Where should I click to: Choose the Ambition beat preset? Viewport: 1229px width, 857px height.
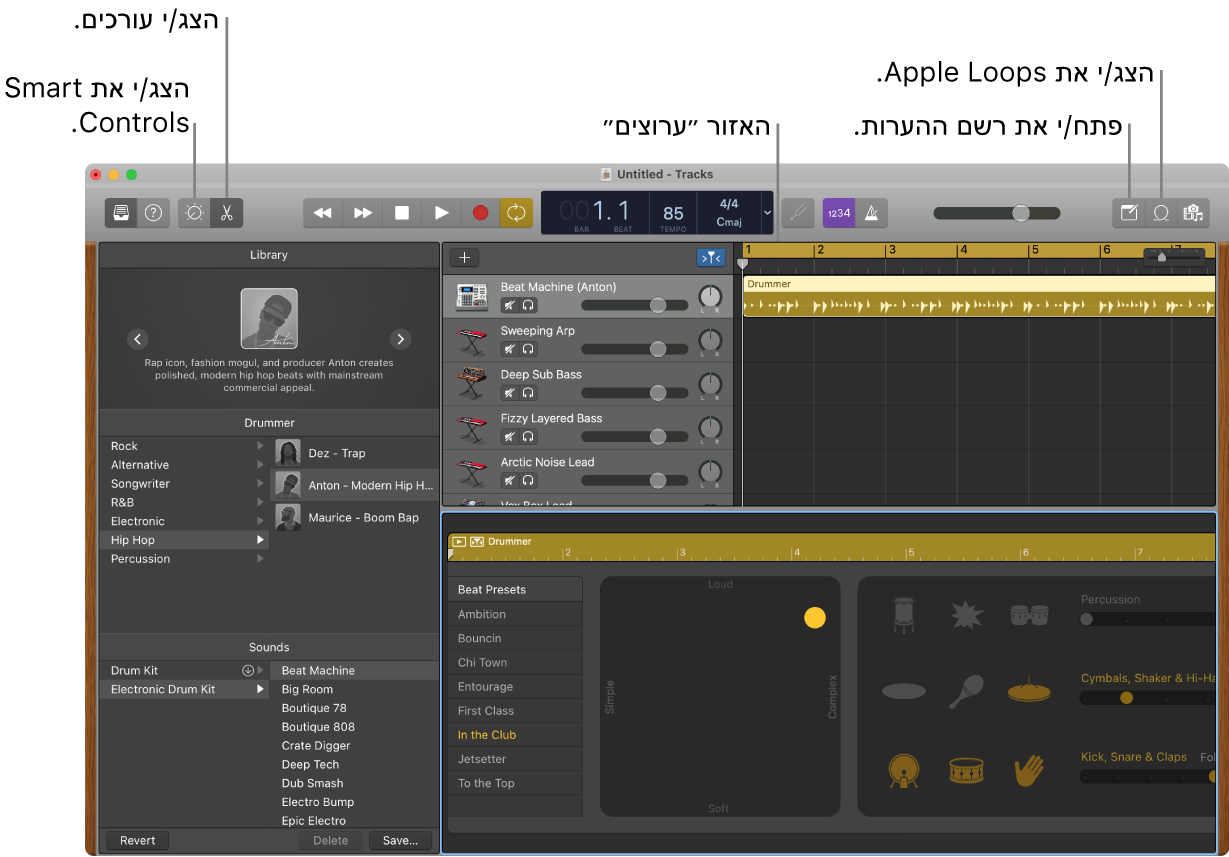(x=515, y=615)
